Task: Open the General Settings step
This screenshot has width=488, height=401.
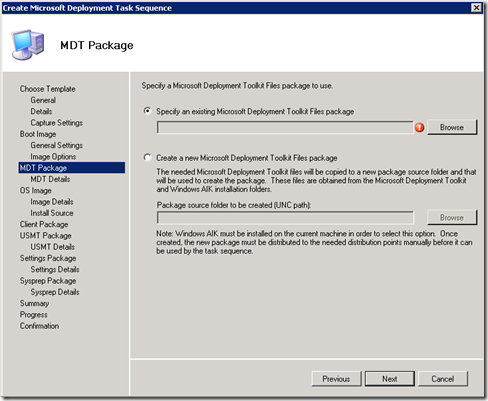Action: coord(57,145)
